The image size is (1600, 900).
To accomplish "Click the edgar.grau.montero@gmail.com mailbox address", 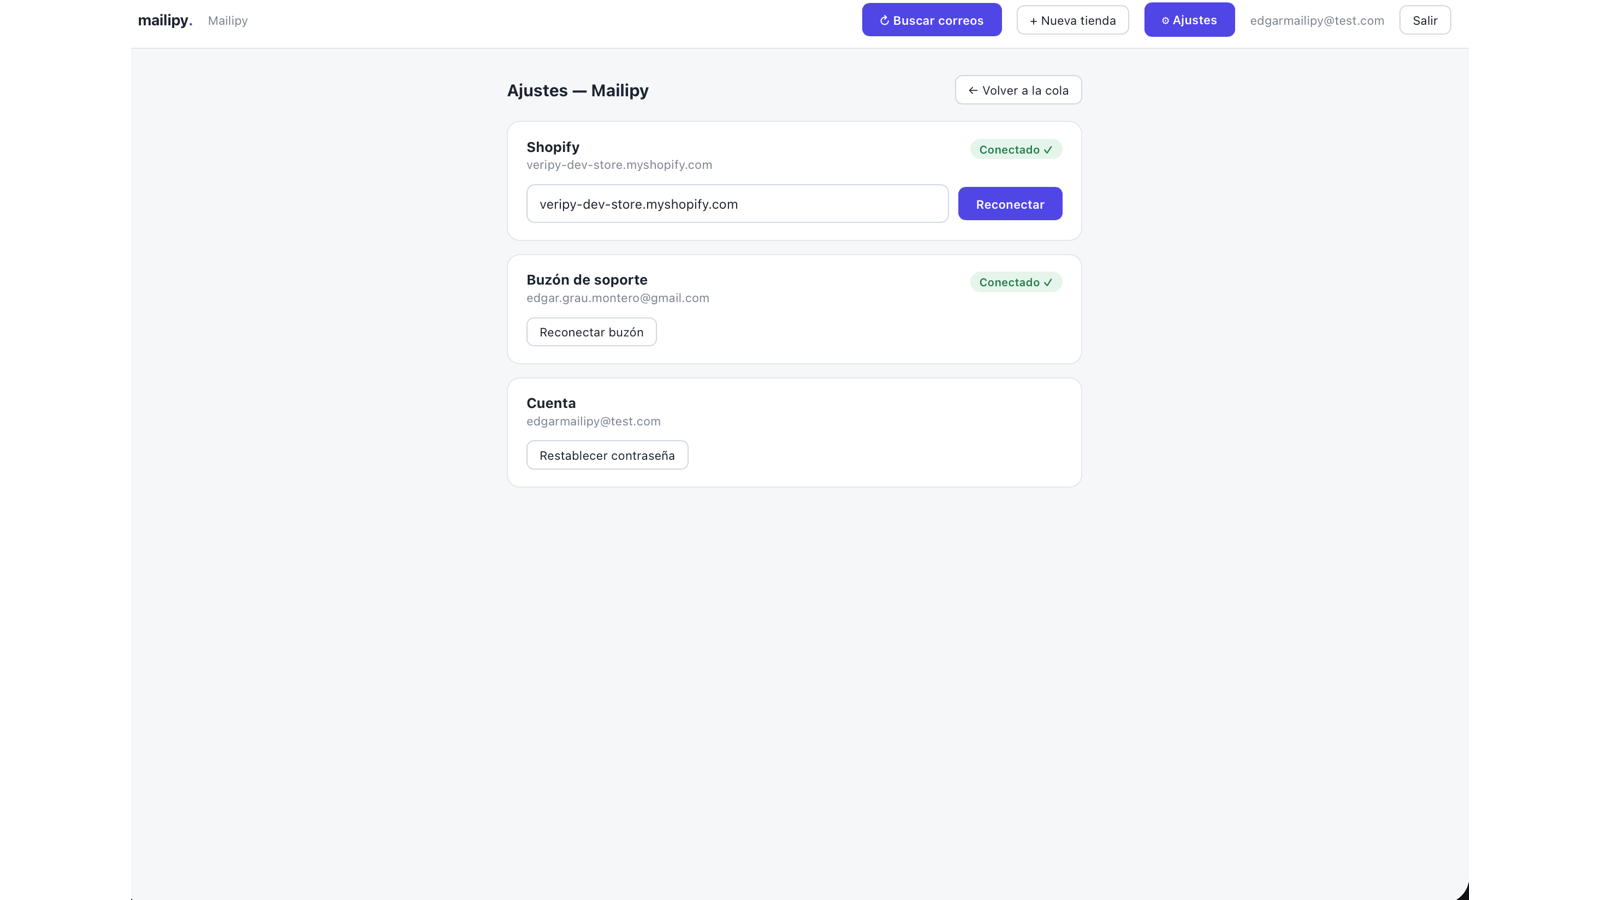I will [x=618, y=298].
